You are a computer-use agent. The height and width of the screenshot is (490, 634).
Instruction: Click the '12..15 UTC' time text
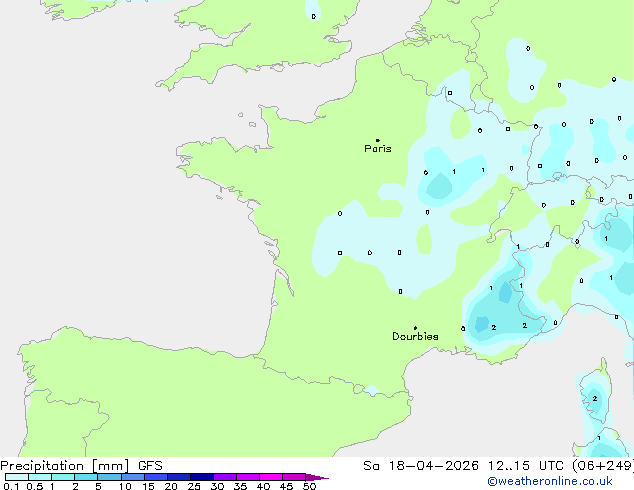point(526,466)
